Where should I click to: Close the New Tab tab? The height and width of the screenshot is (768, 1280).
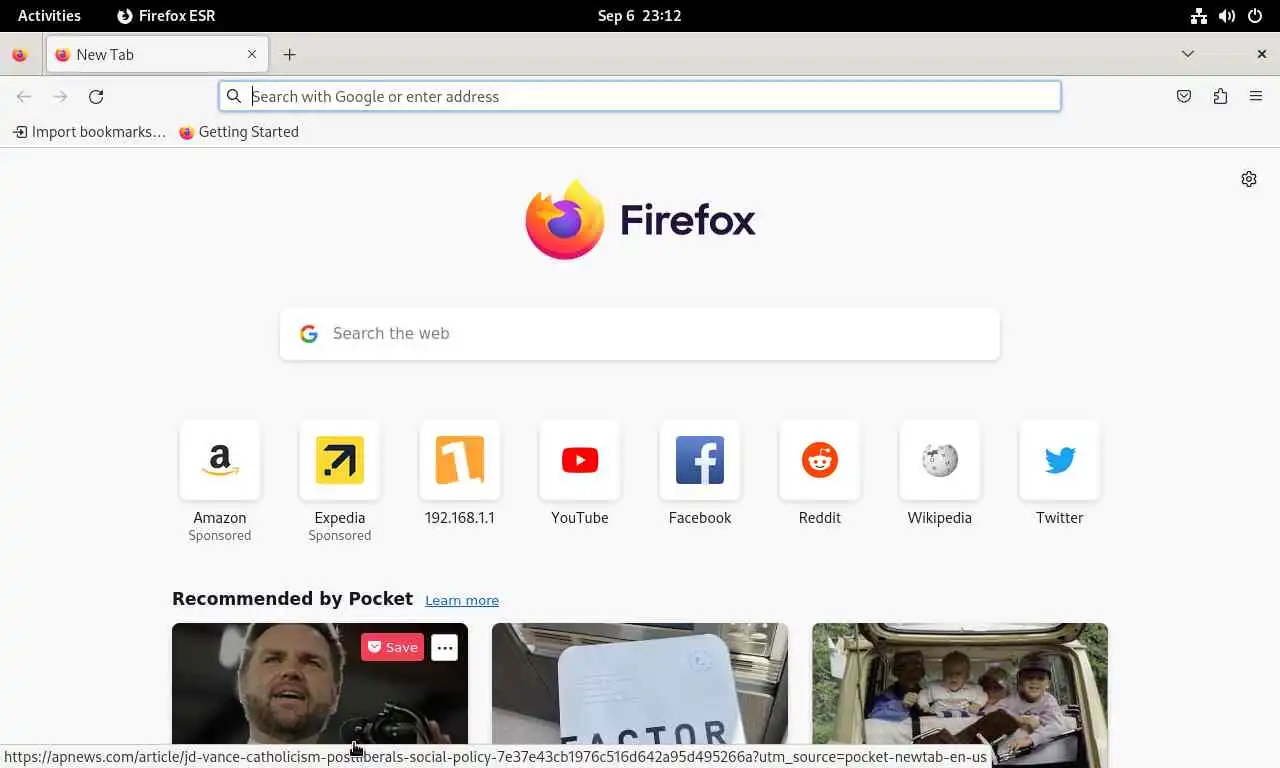pos(252,55)
